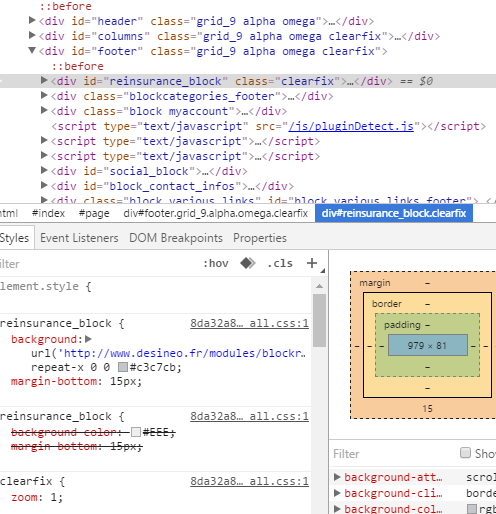Select #index in the breadcrumb
The image size is (496, 514).
pyautogui.click(x=48, y=213)
